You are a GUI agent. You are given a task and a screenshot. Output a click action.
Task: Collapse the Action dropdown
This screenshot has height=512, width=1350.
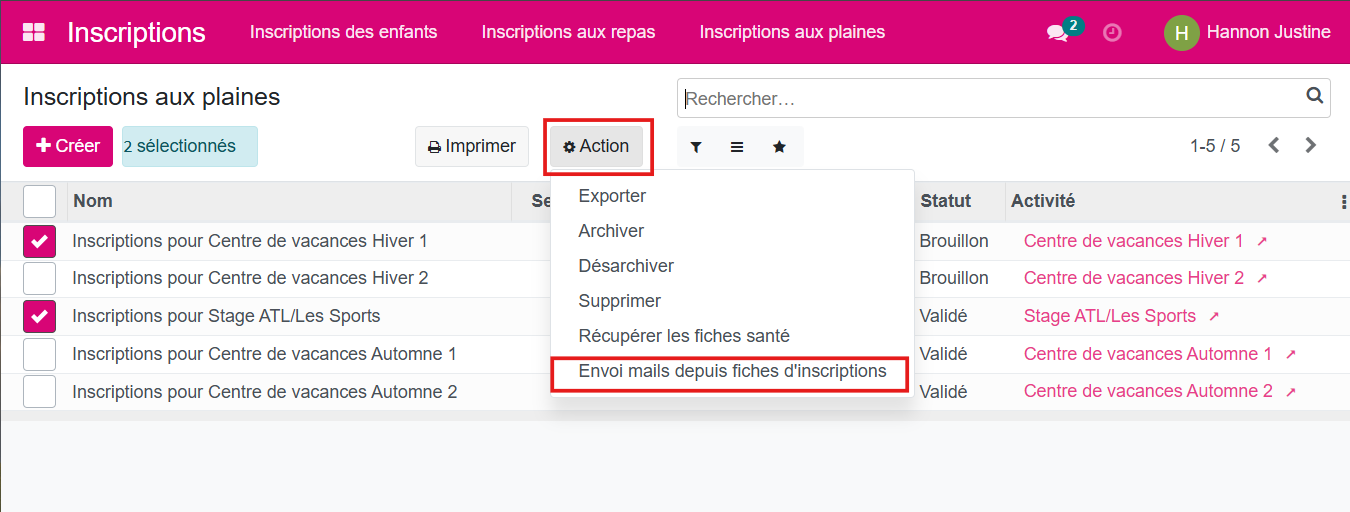click(596, 147)
